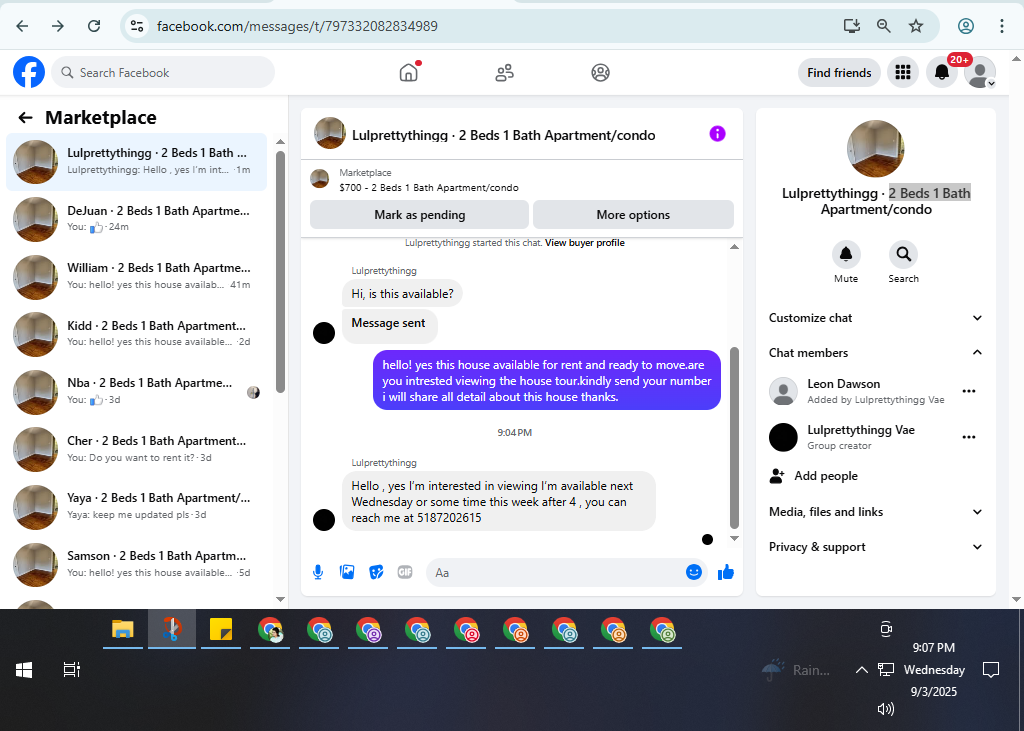This screenshot has height=731, width=1024.
Task: Open Sticky Notes from taskbar
Action: tap(221, 630)
